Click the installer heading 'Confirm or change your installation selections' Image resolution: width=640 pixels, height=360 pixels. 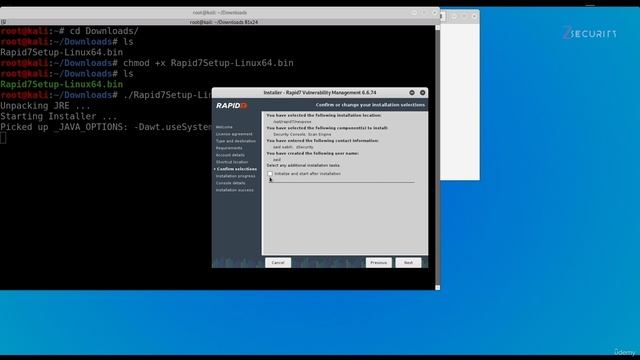[x=370, y=105]
